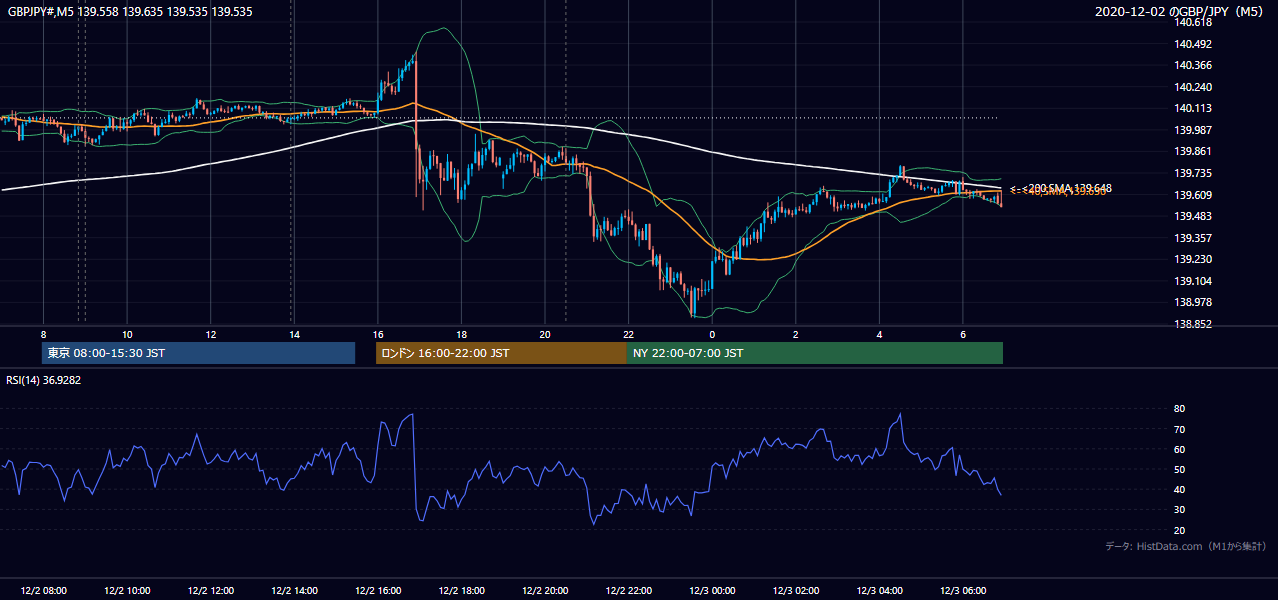The height and width of the screenshot is (600, 1278).
Task: Click the RSI axis value 70
Action: (1180, 429)
